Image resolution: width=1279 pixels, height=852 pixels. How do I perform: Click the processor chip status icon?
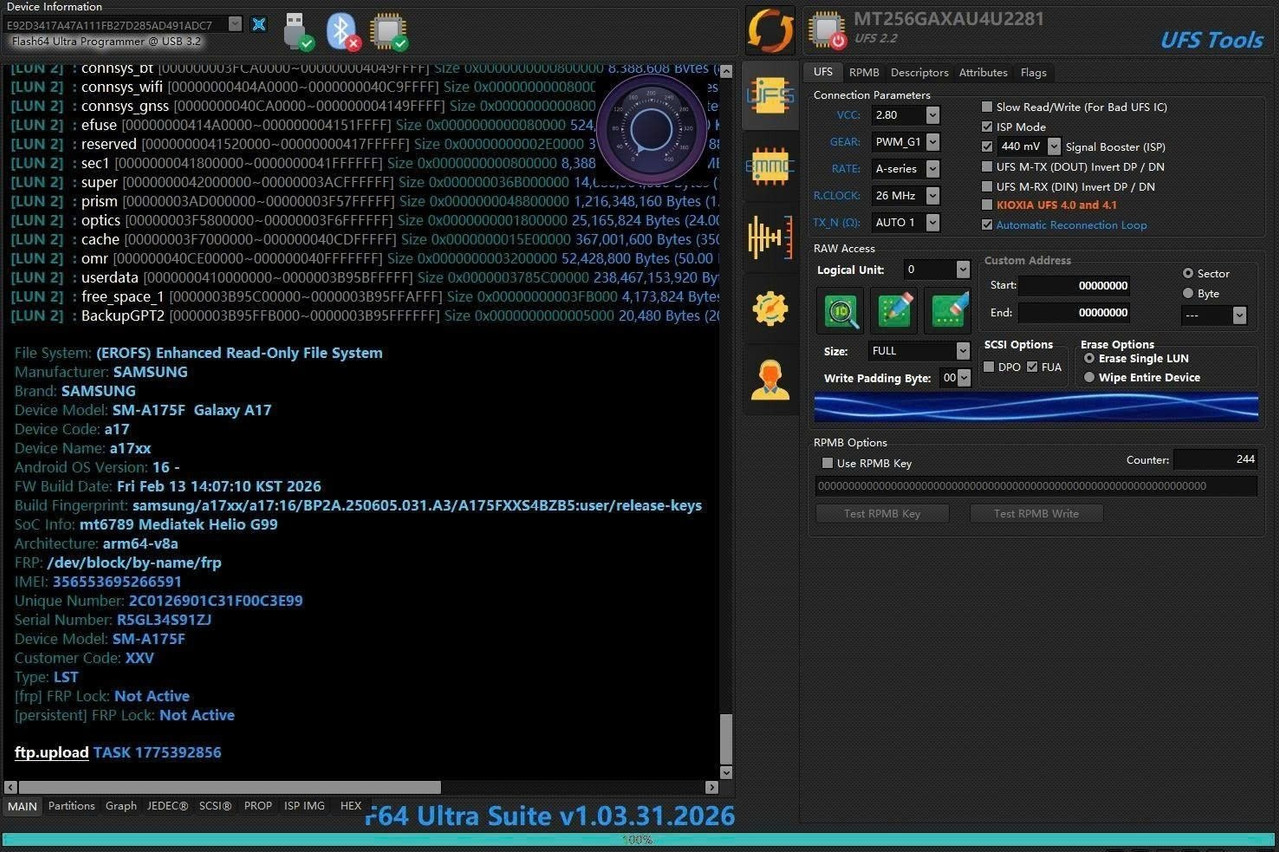pos(388,31)
